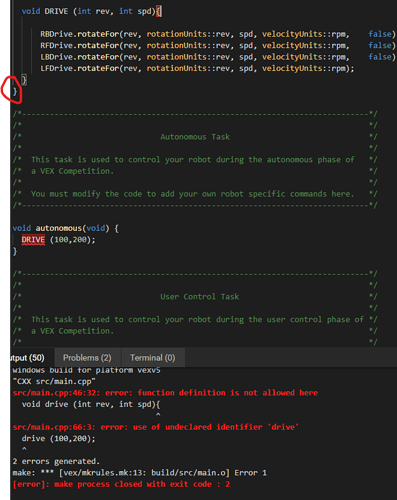This screenshot has width=397, height=500.
Task: Click error 'function definition is not allowed here'
Action: (165, 393)
